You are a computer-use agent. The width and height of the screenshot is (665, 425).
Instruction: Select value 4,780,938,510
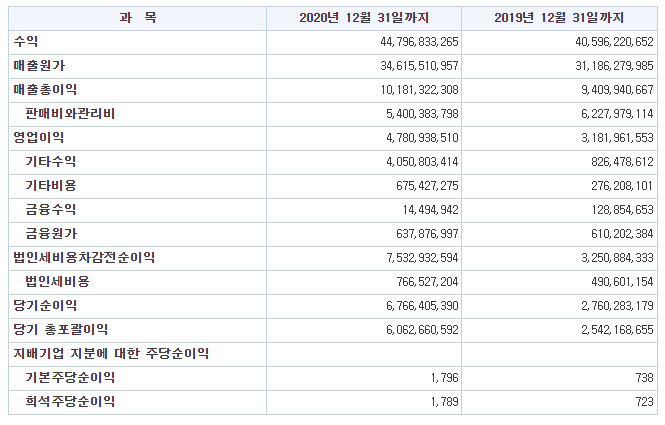tap(422, 138)
